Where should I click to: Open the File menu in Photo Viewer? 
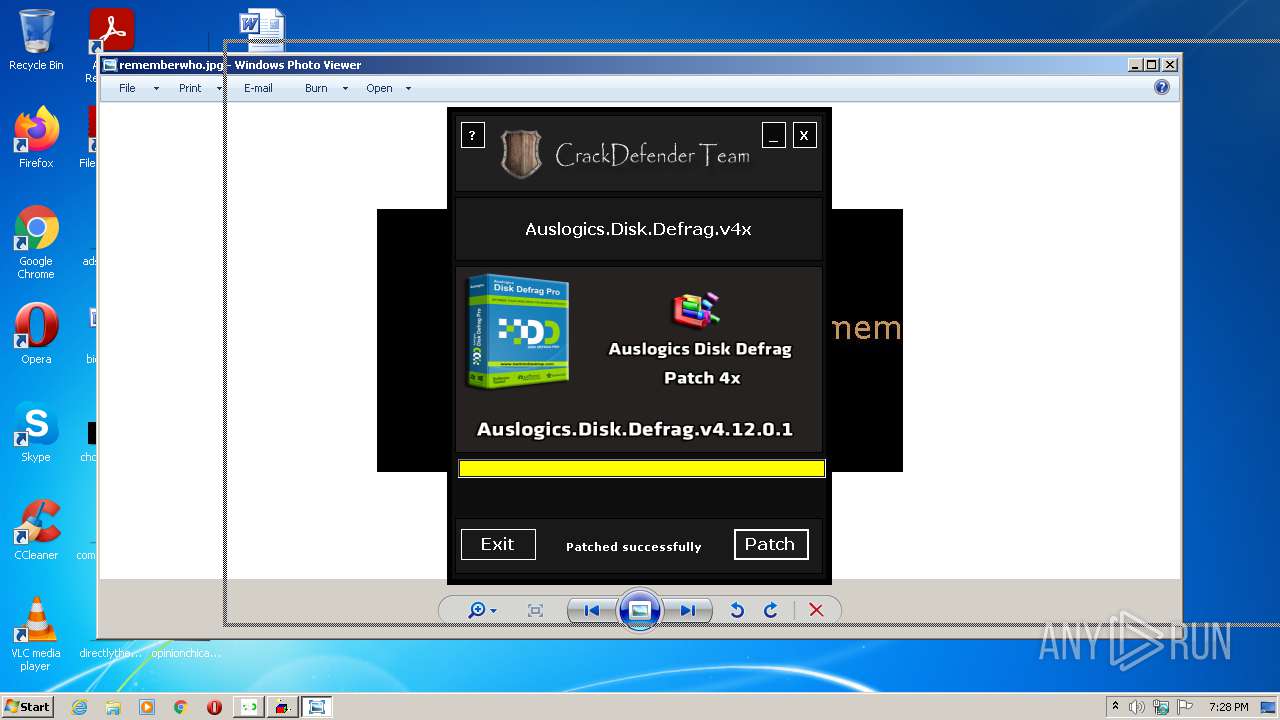coord(127,88)
